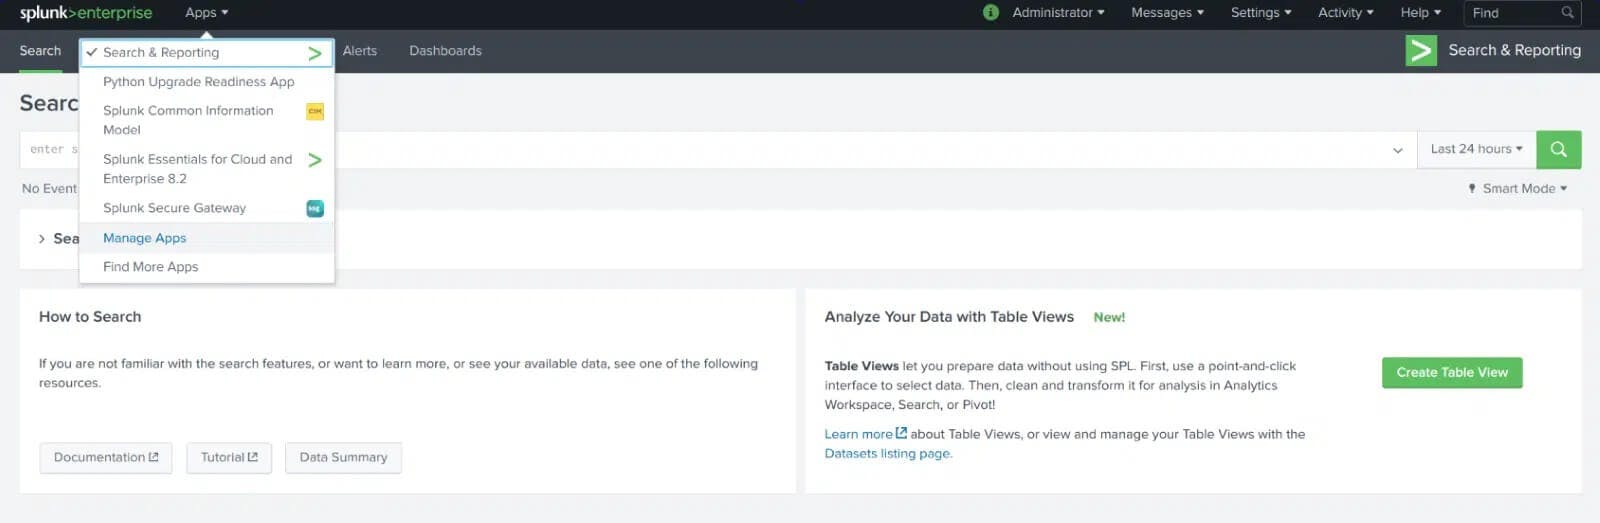Click the Splunk Essentials green arrow icon
The width and height of the screenshot is (1600, 523).
(315, 160)
